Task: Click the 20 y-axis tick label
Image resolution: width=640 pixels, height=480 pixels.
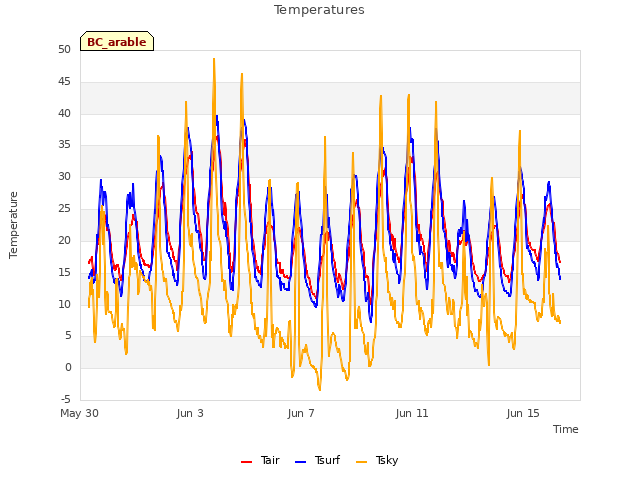Action: click(x=64, y=240)
